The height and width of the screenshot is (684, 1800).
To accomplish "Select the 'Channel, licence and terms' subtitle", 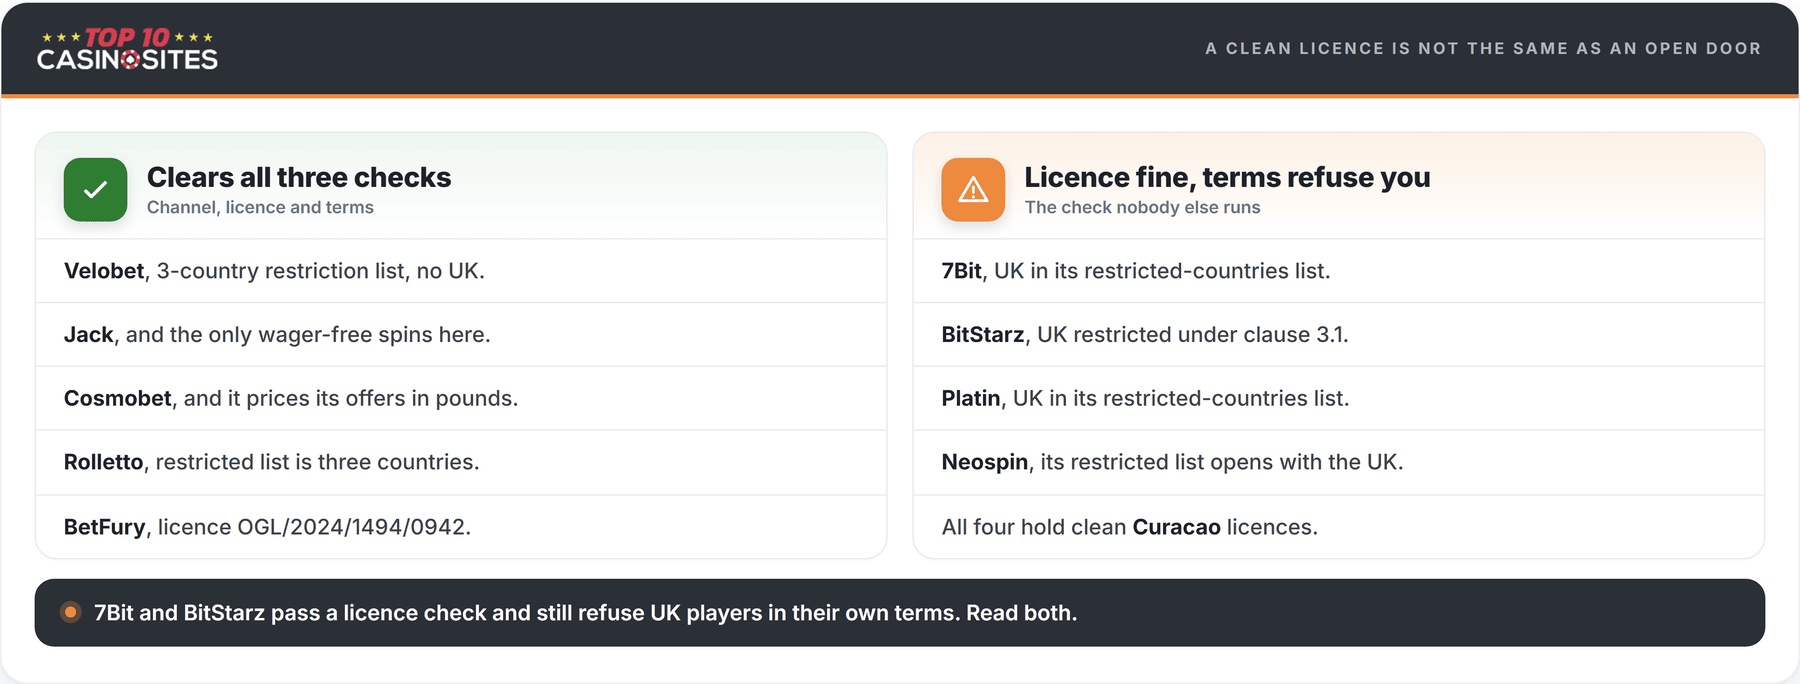I will tap(260, 207).
